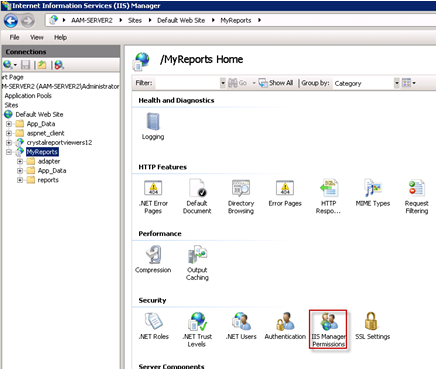The image size is (436, 369).
Task: Click AAM-SERVER2 in the address breadcrumb
Action: pos(92,20)
